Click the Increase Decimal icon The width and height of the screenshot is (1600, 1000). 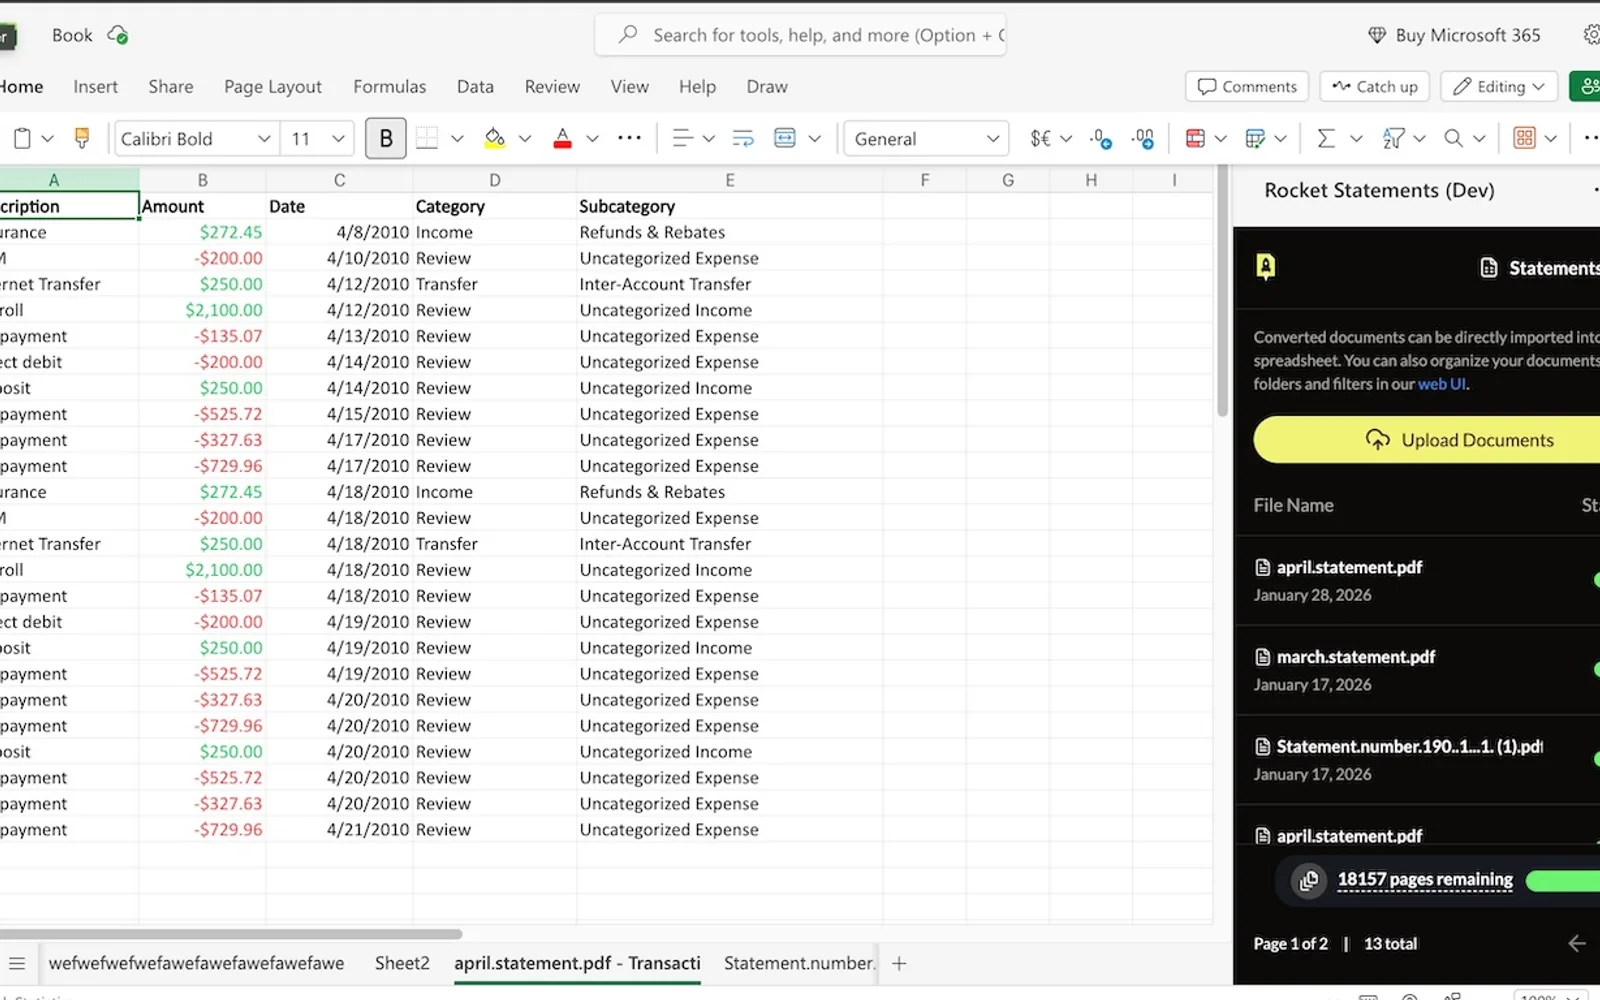1143,138
